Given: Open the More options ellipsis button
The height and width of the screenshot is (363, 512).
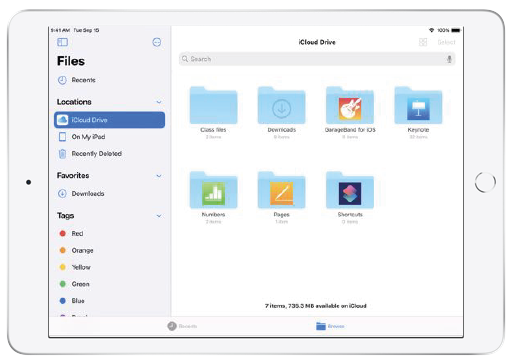Looking at the screenshot, I should click(x=157, y=42).
